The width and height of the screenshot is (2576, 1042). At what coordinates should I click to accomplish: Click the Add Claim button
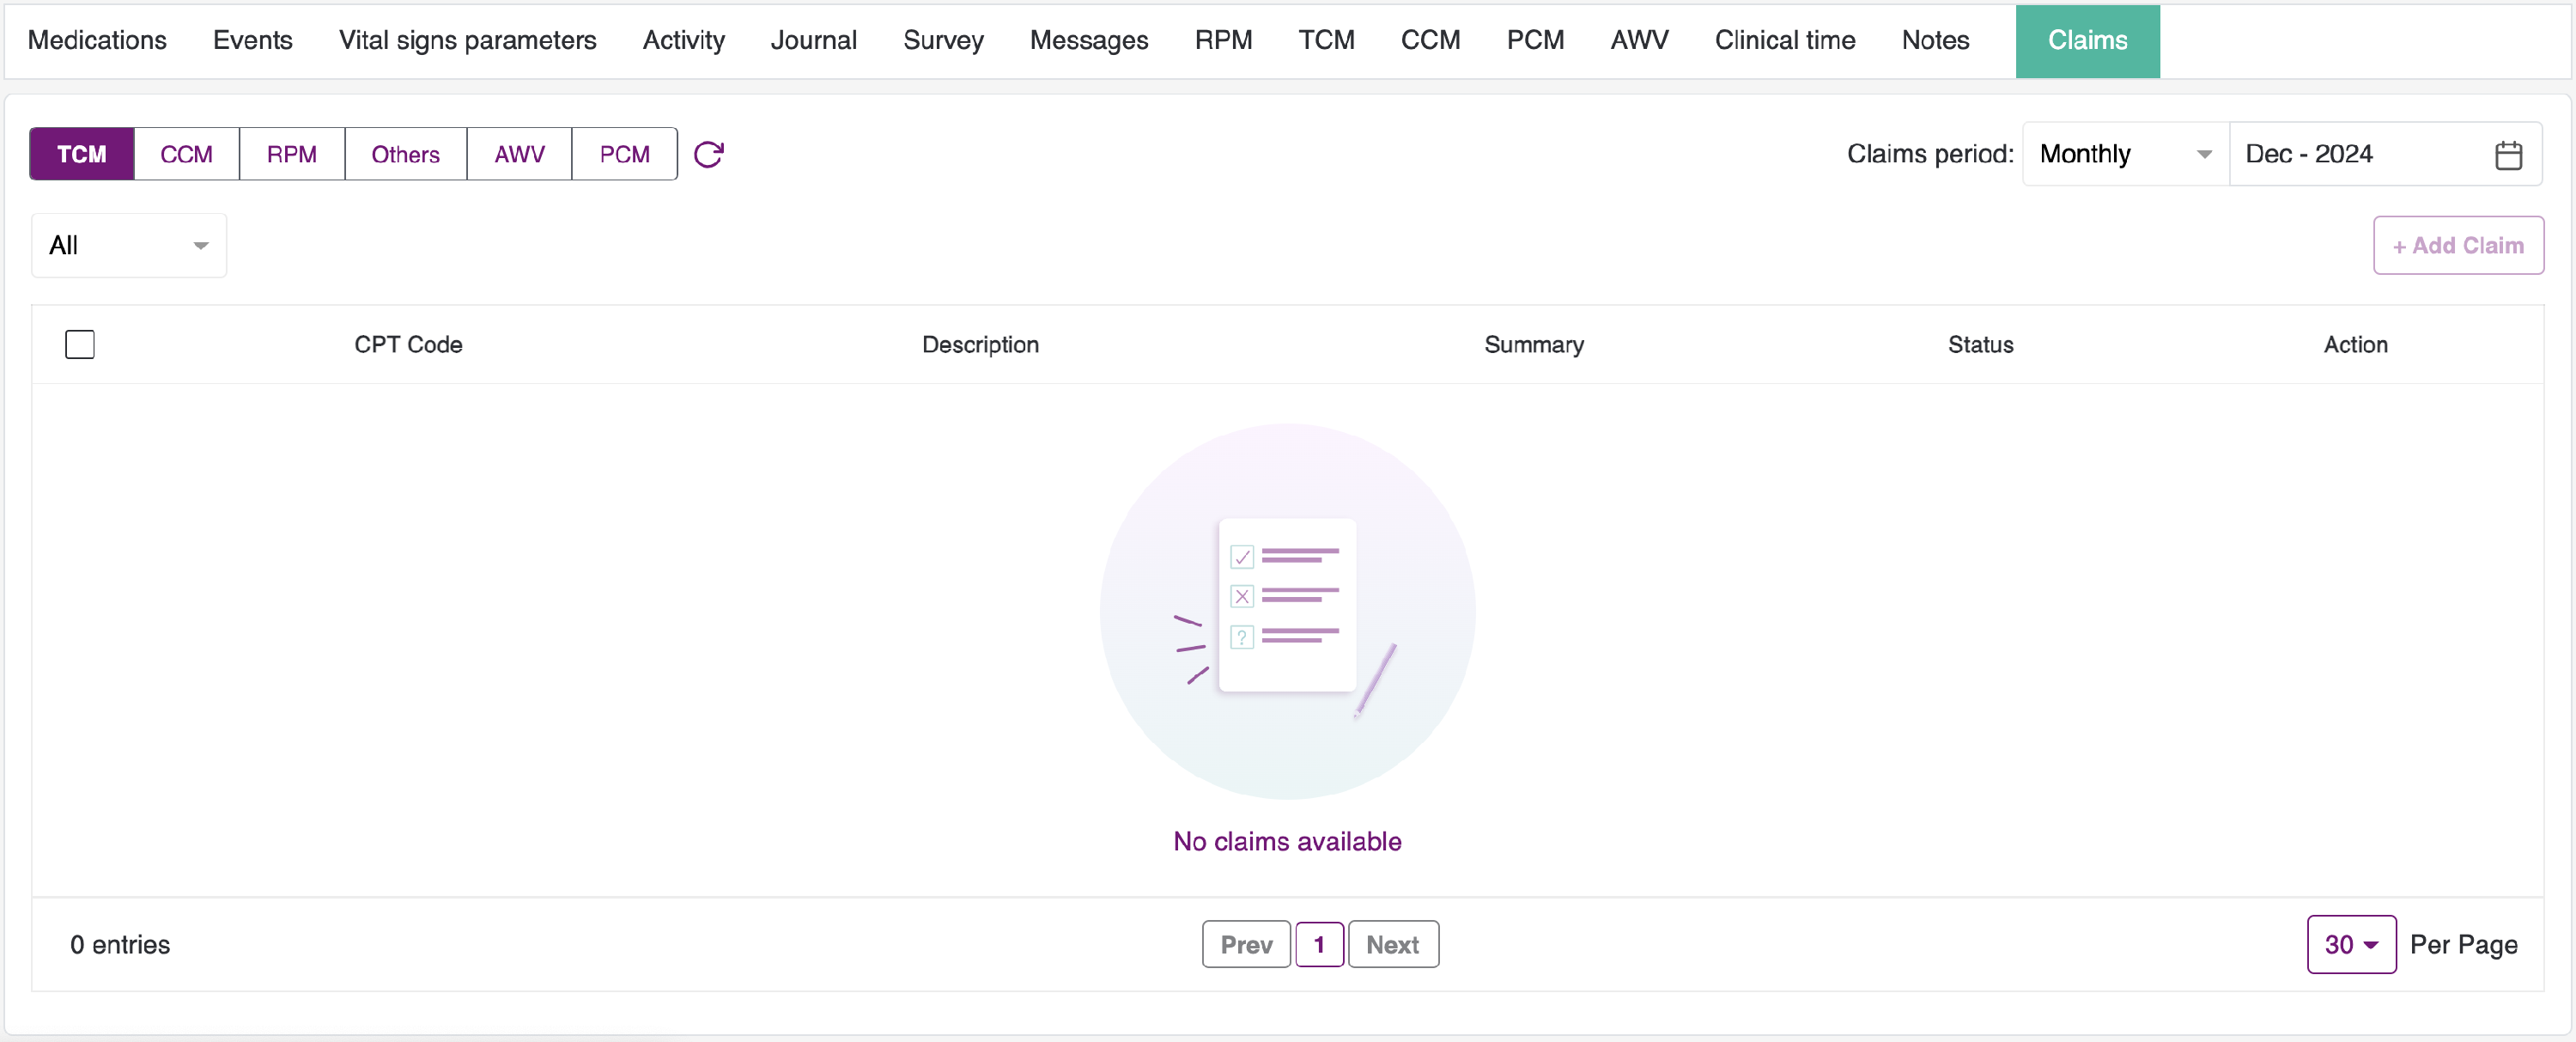tap(2457, 245)
